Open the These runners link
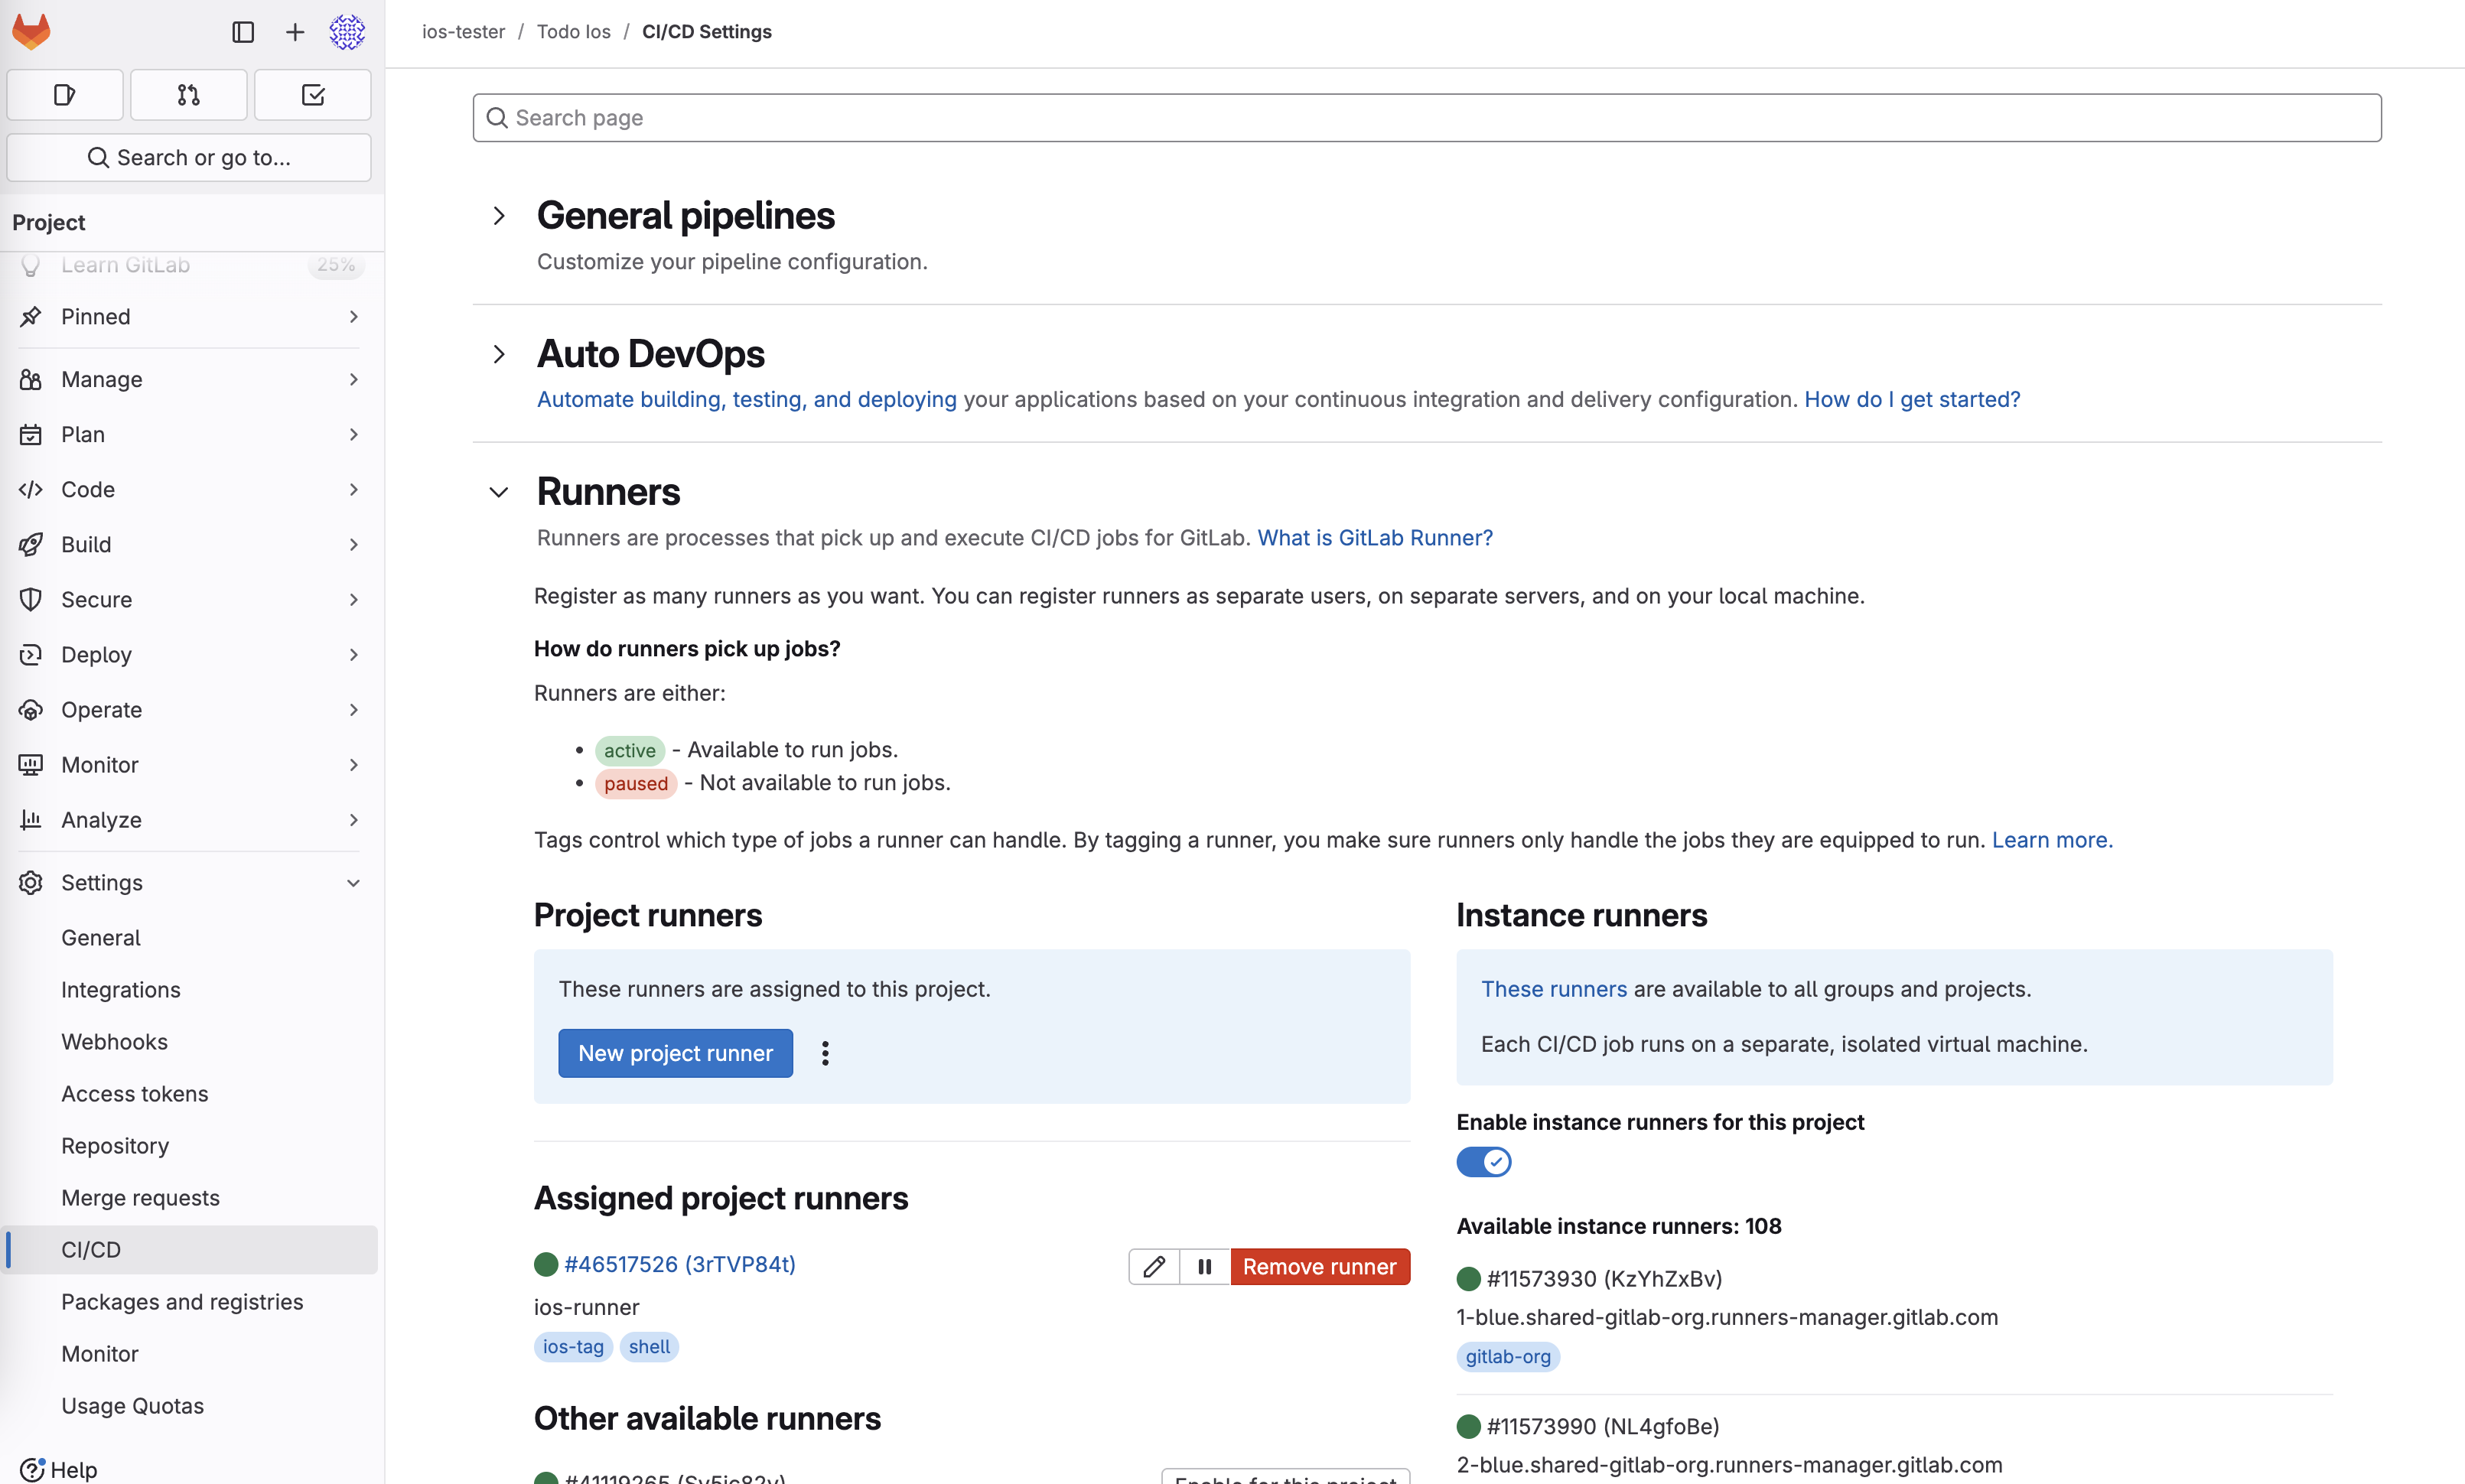 [x=1554, y=988]
